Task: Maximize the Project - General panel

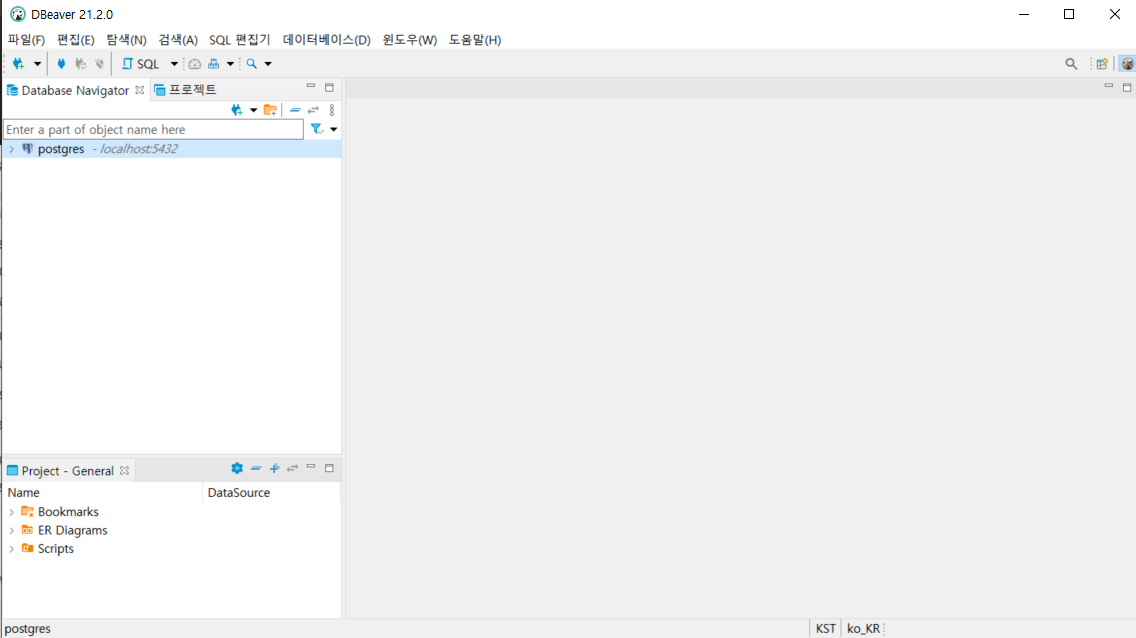Action: point(329,469)
